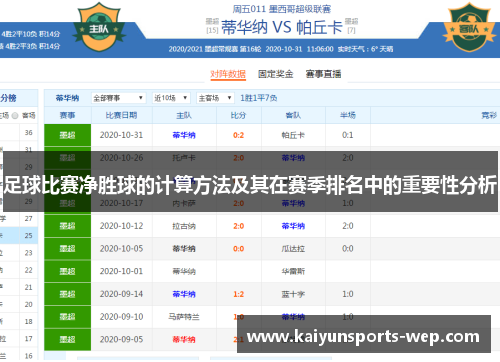Expand the 近10场 match count dropdown
500x362 pixels.
[x=171, y=98]
